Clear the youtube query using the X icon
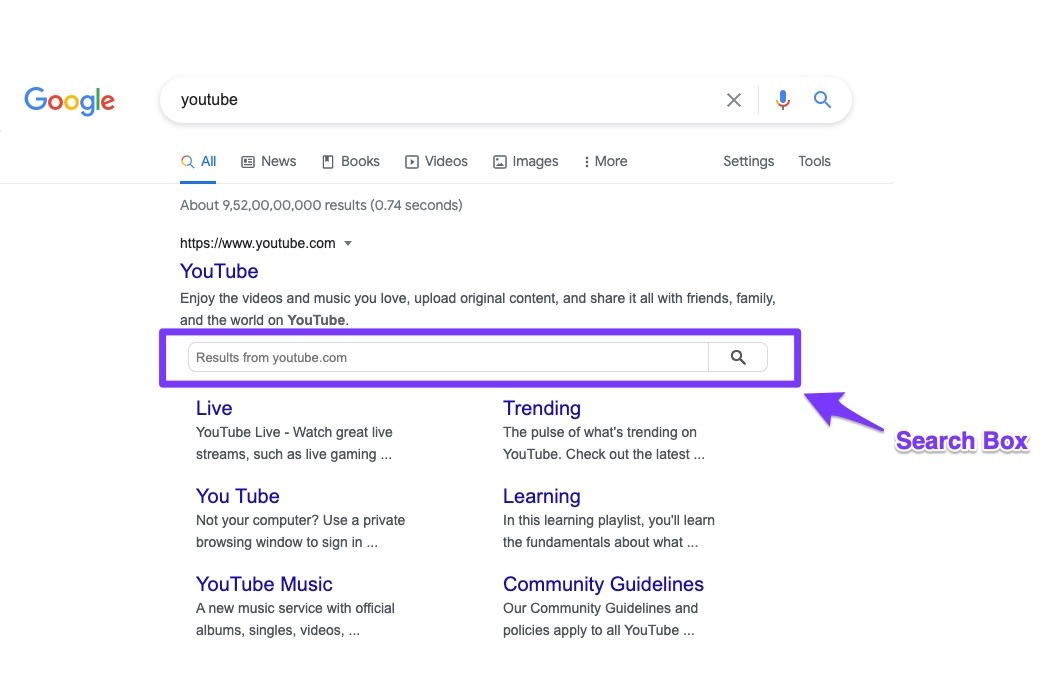Image resolution: width=1057 pixels, height=686 pixels. click(733, 99)
